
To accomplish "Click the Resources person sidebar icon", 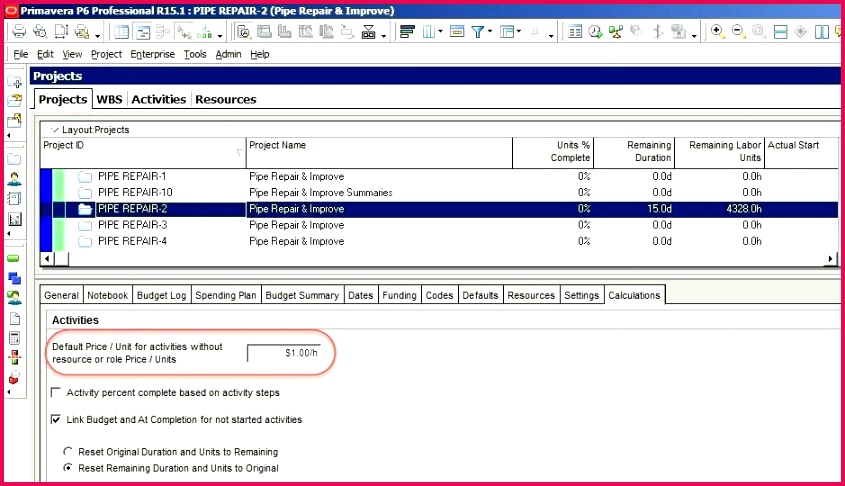I will [x=15, y=179].
